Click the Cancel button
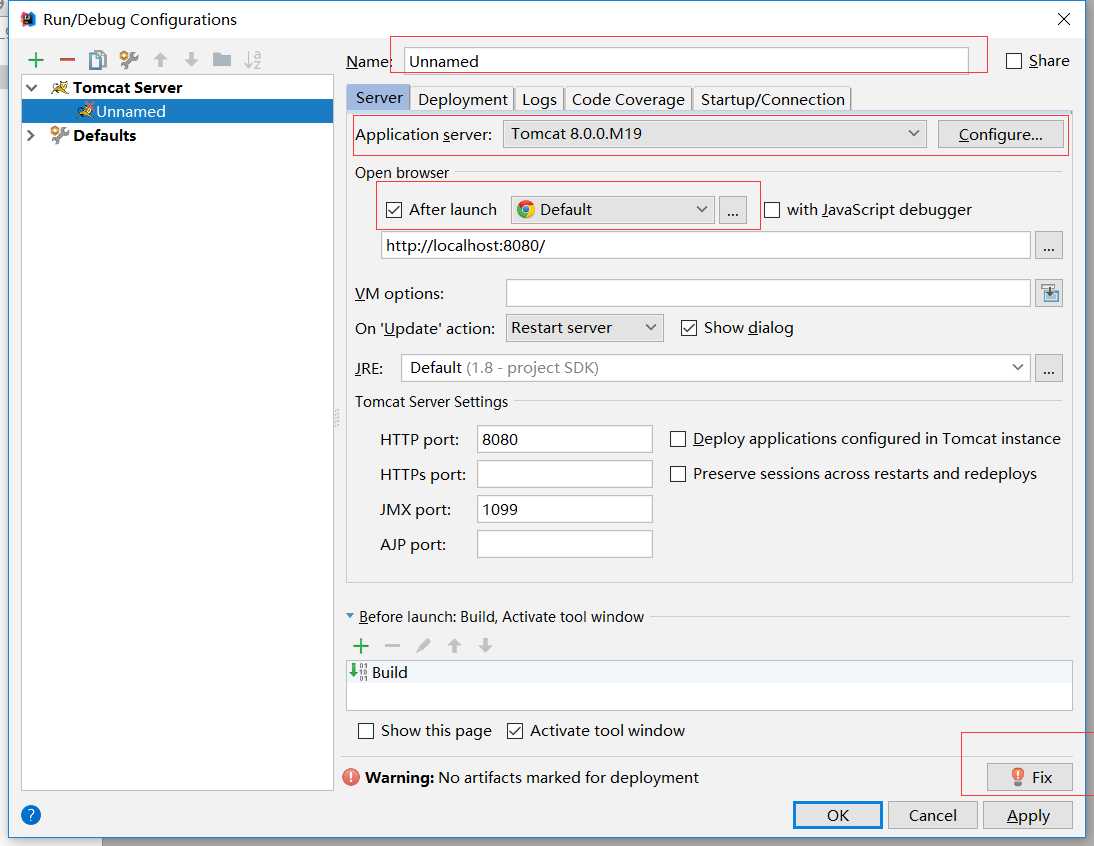This screenshot has width=1094, height=846. click(x=932, y=815)
